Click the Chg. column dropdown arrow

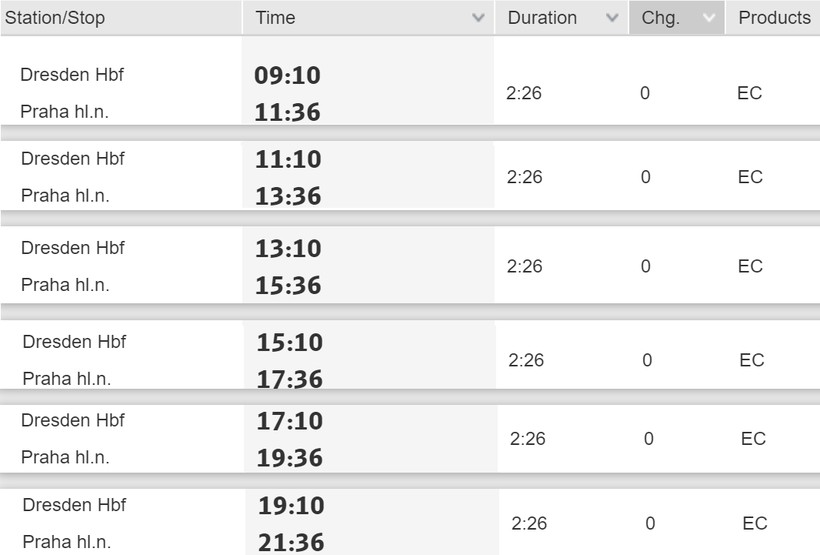point(709,18)
